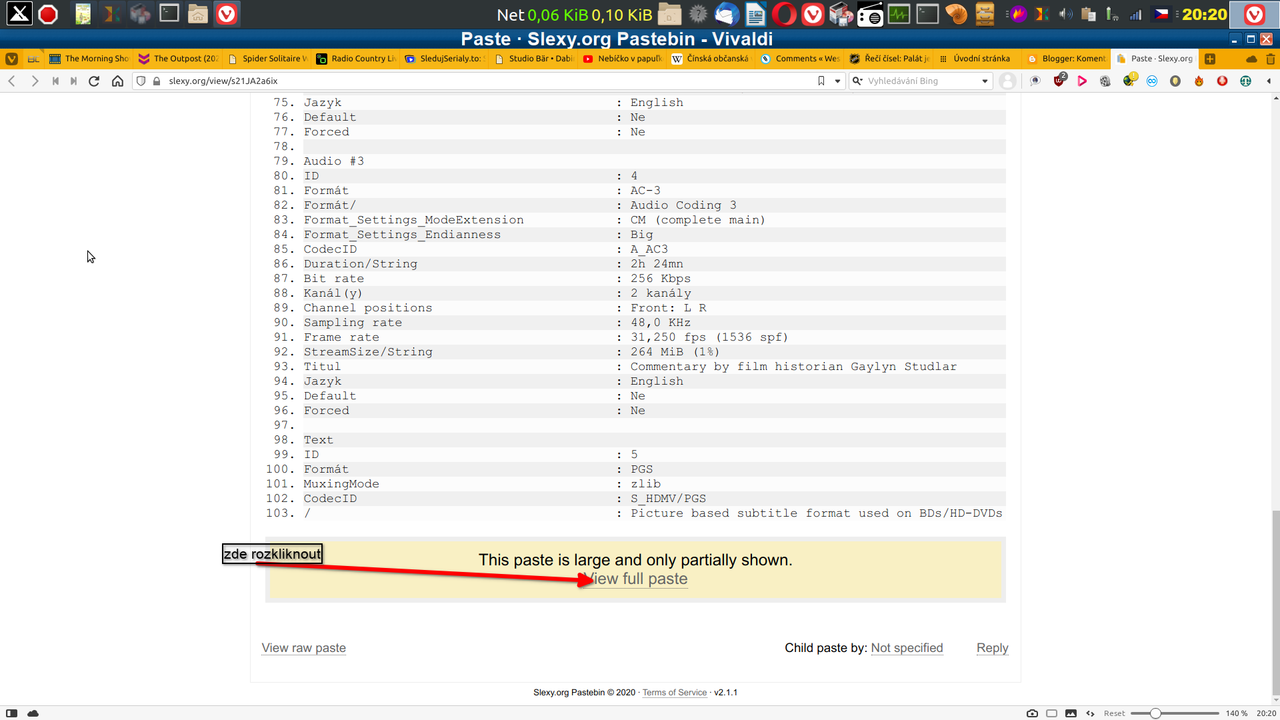The height and width of the screenshot is (720, 1280).
Task: Adjust the status bar zoom slider
Action: [1177, 713]
